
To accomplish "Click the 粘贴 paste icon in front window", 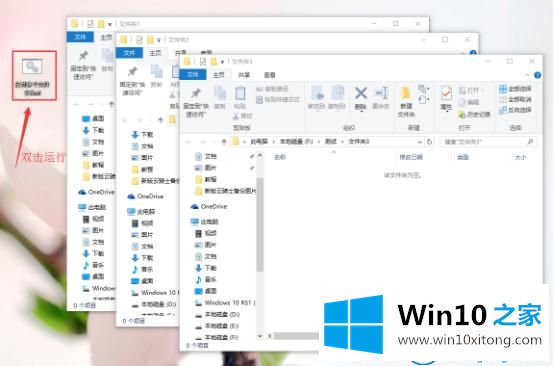I will click(x=240, y=98).
